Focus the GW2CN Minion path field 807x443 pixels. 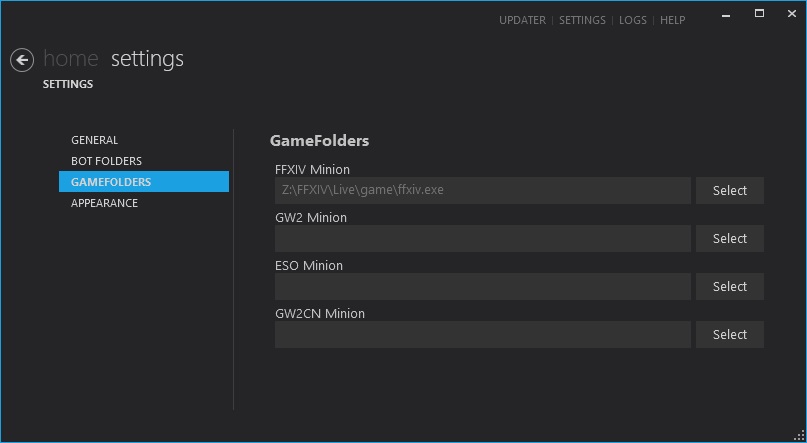point(482,334)
